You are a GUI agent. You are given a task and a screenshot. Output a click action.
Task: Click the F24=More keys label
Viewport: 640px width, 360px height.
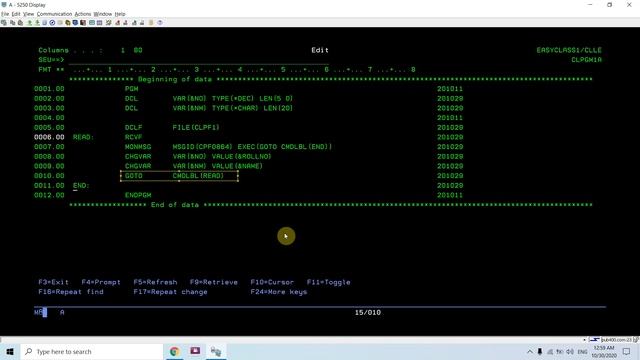point(278,292)
